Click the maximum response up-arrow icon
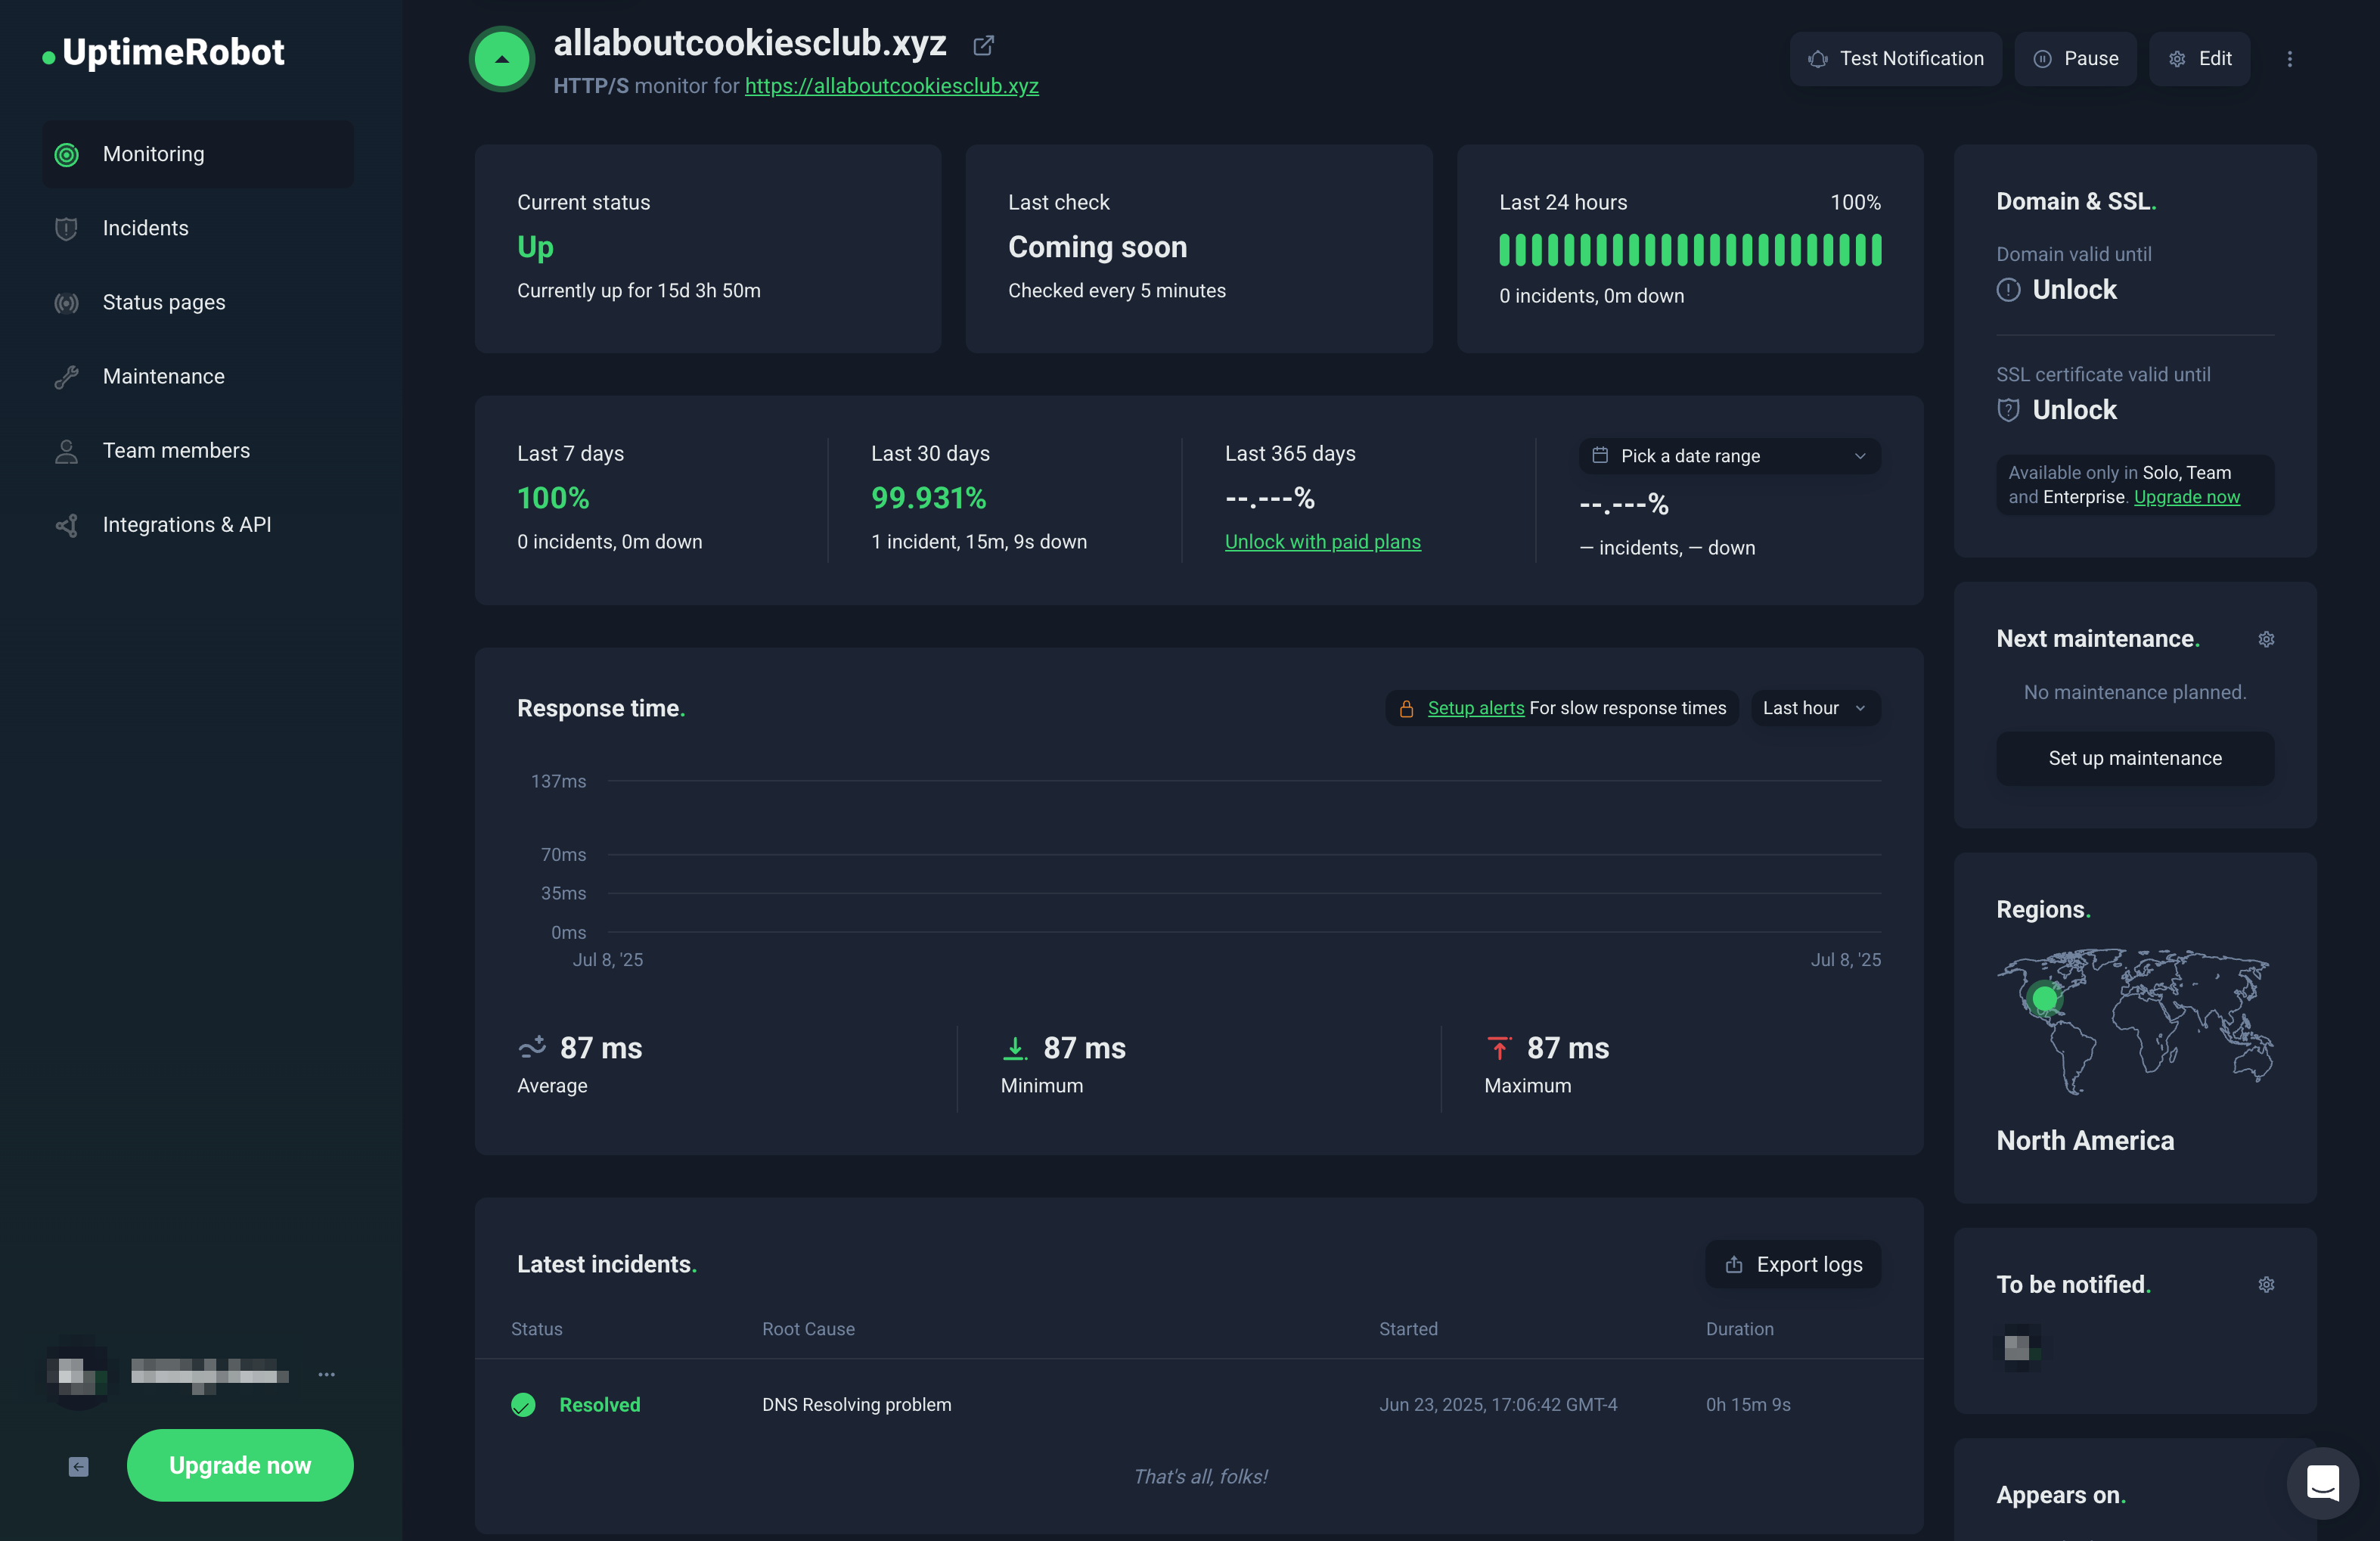 pos(1498,1047)
